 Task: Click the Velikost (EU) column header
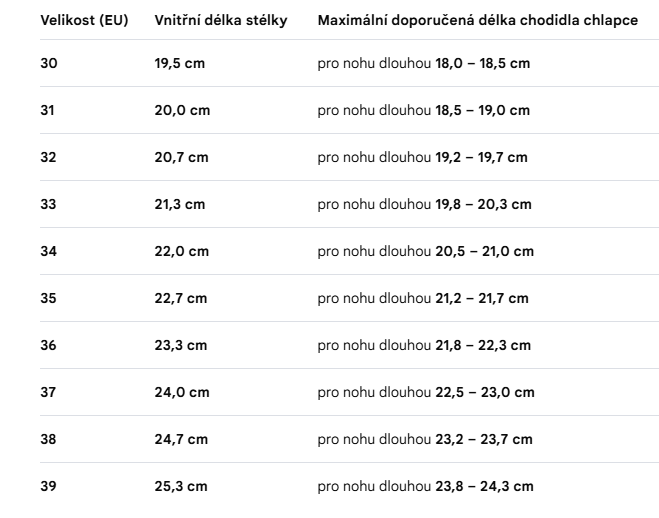84,20
